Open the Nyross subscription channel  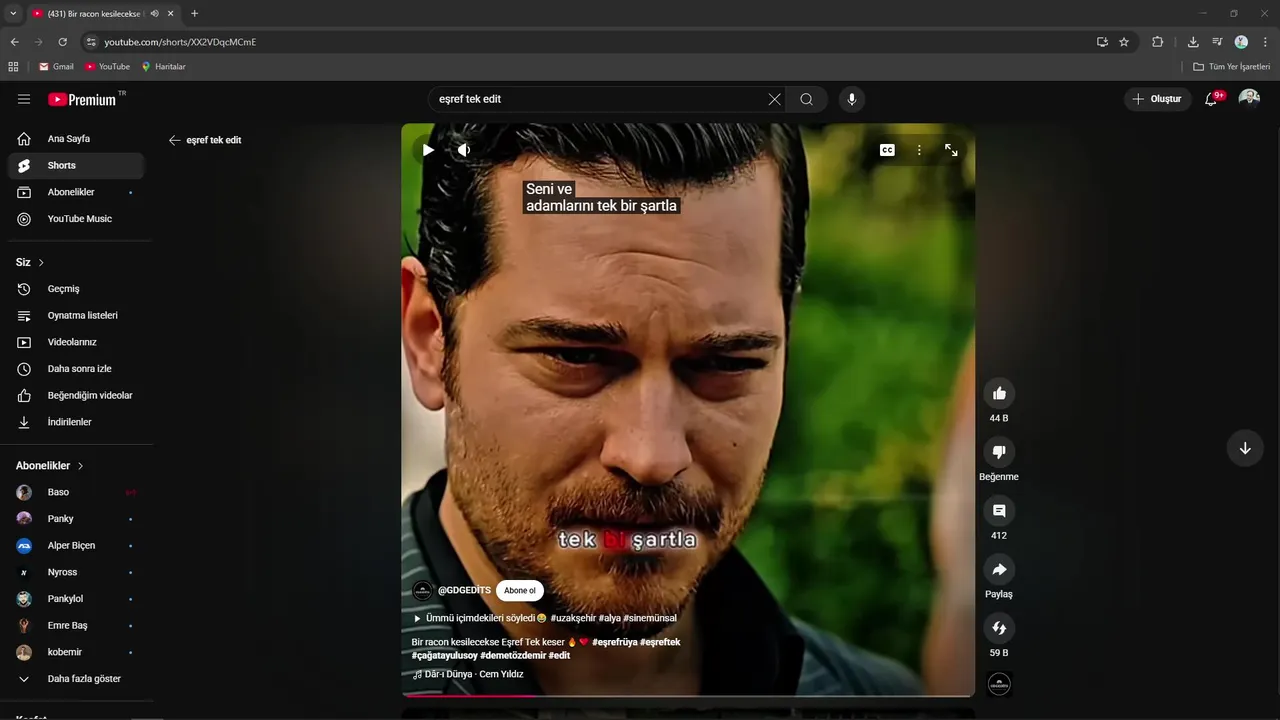pos(76,572)
